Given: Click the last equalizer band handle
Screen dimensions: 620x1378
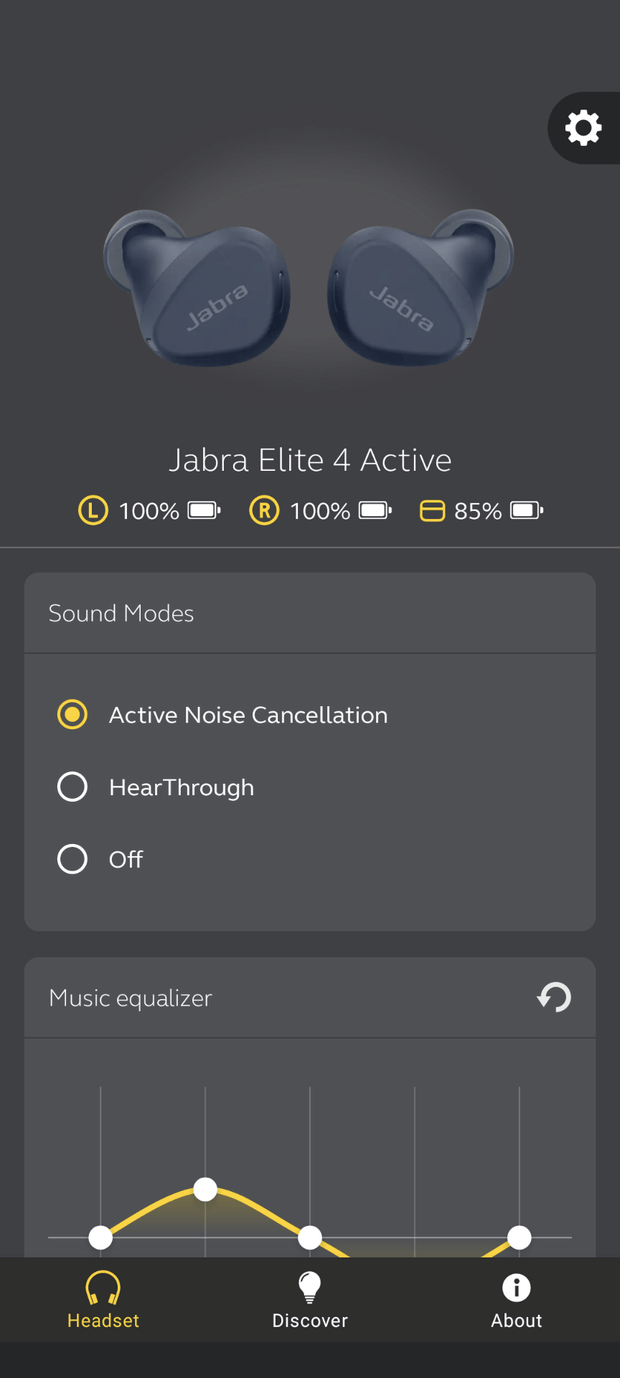Looking at the screenshot, I should click(519, 1238).
